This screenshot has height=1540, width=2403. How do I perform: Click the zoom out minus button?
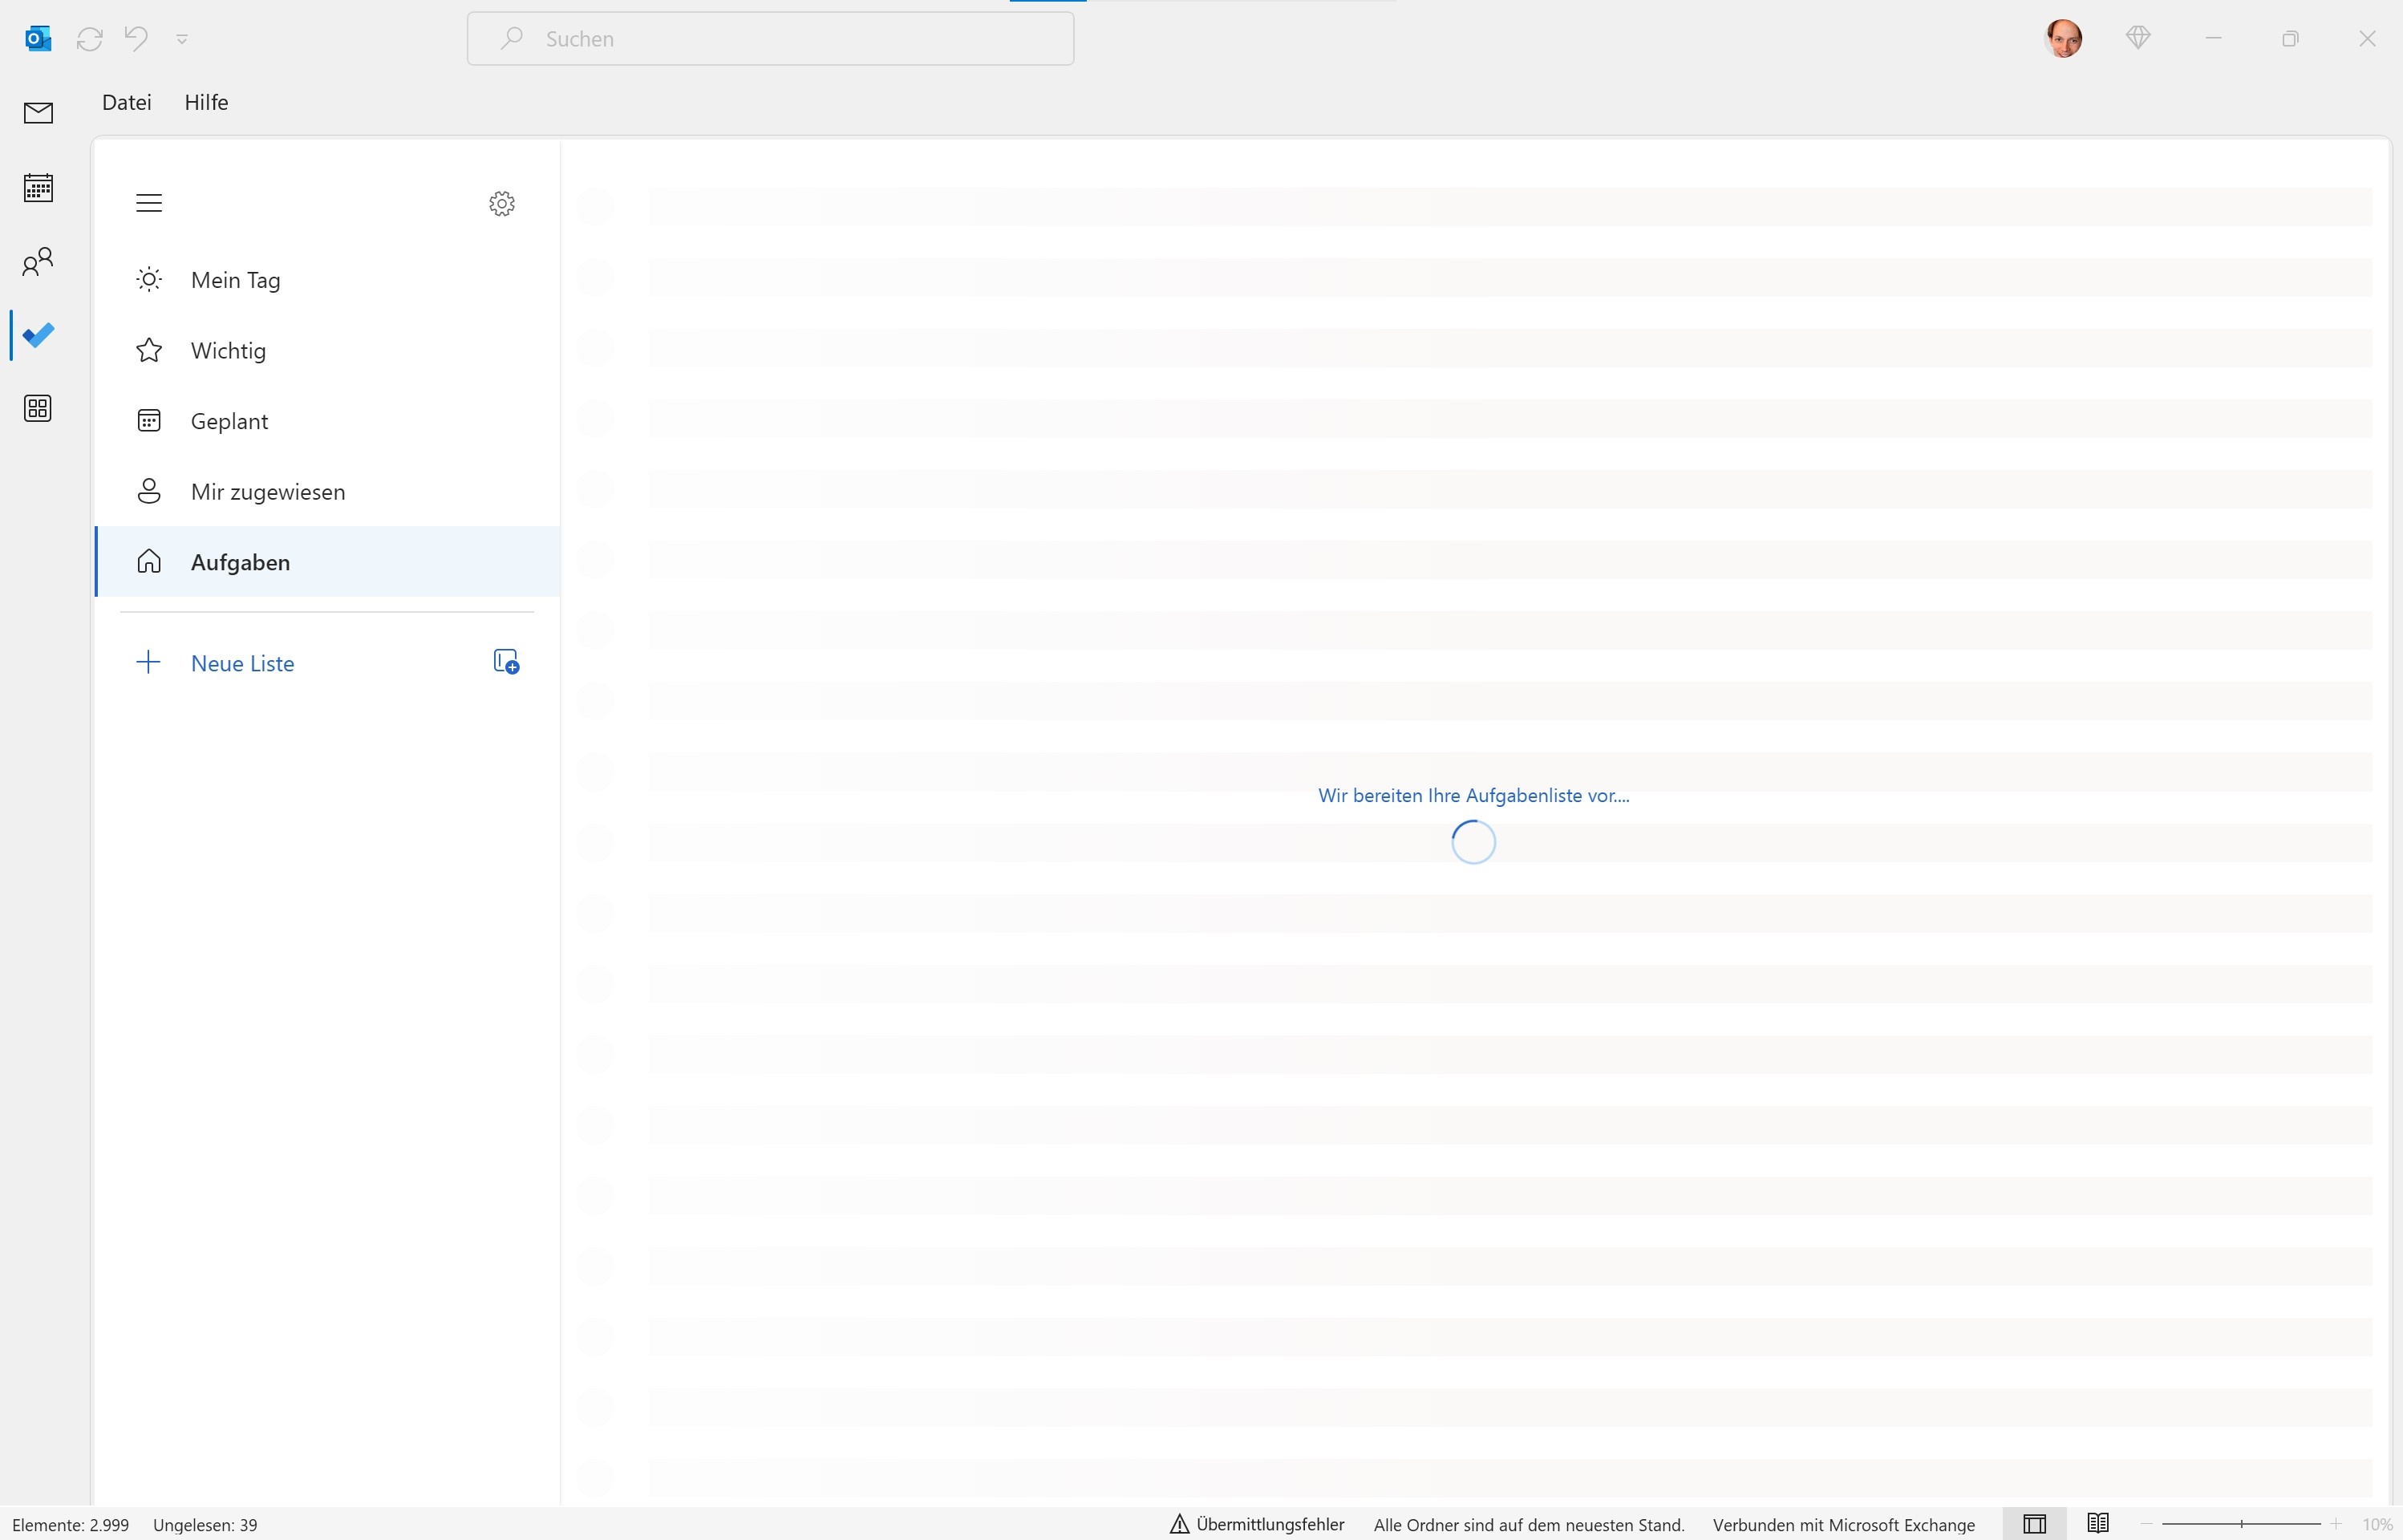point(2146,1524)
